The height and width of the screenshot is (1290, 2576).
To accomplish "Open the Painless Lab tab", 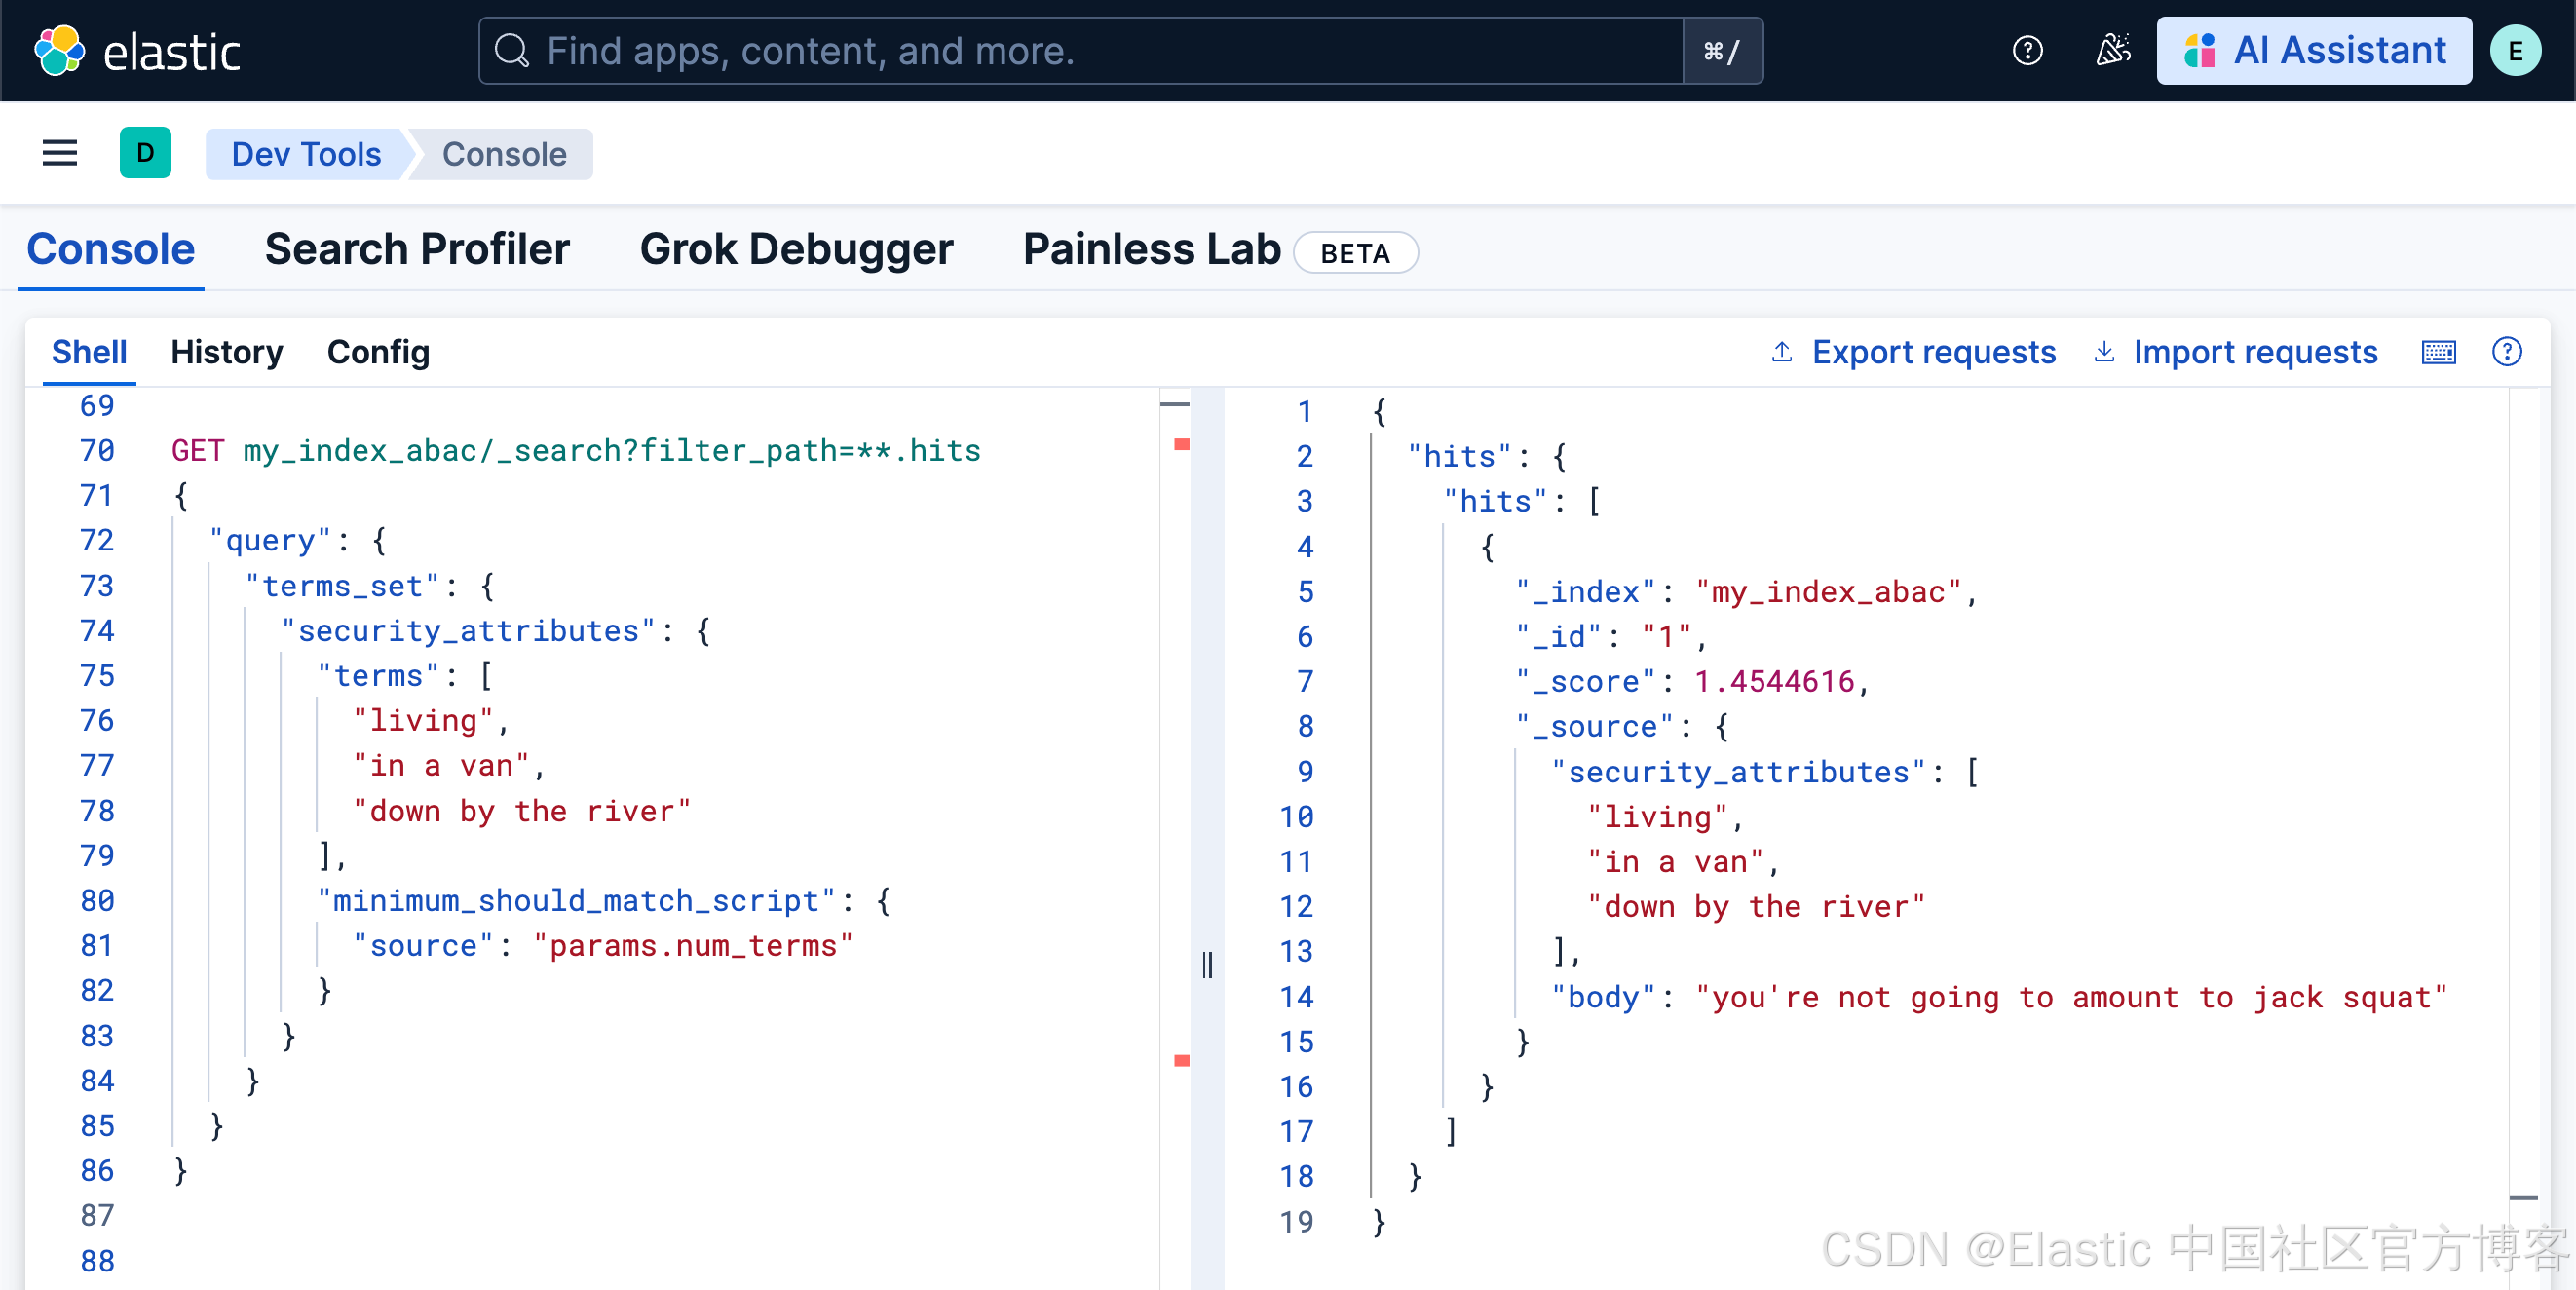I will point(1151,249).
